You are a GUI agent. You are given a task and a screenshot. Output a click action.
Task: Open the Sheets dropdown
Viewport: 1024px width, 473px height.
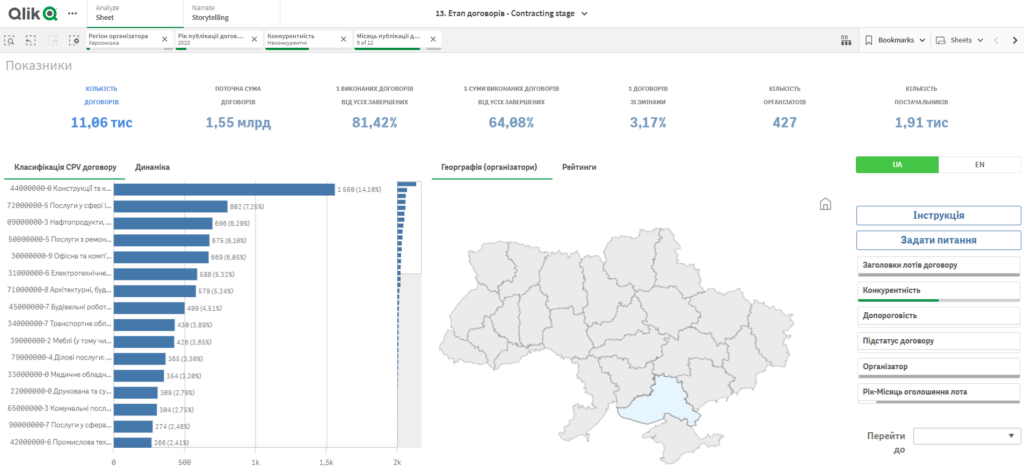click(x=958, y=40)
